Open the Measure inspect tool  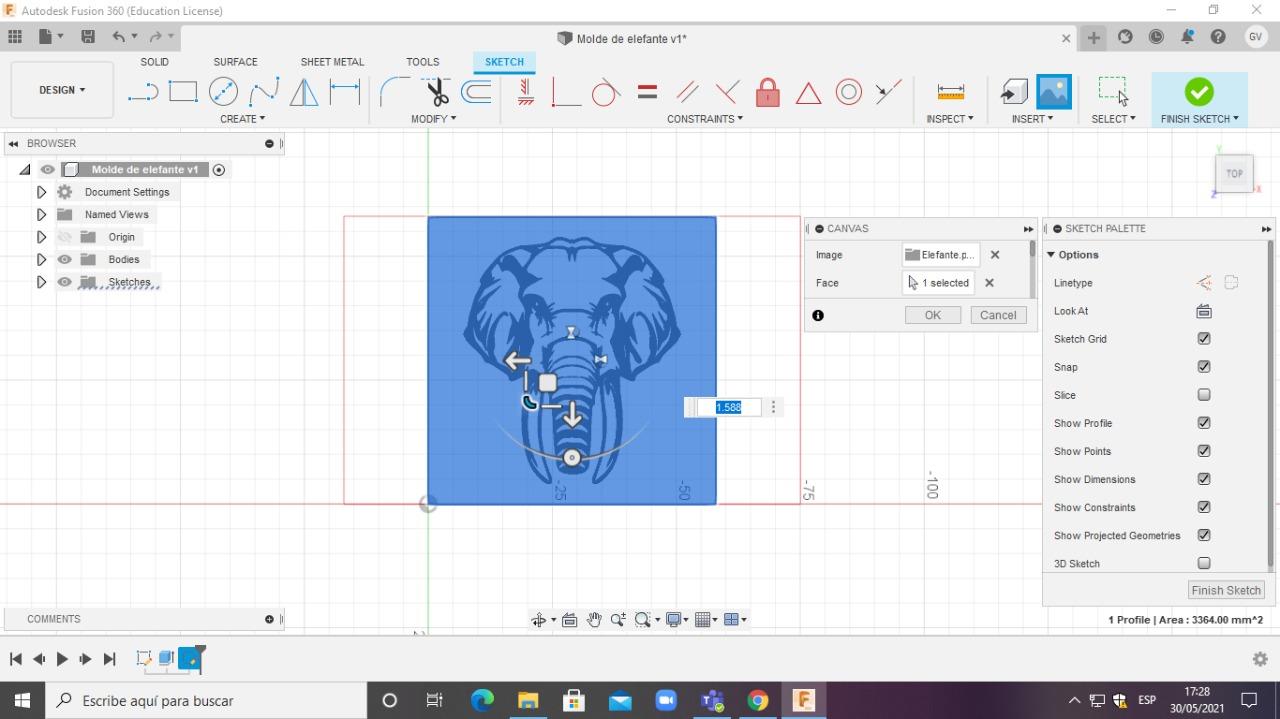coord(950,92)
